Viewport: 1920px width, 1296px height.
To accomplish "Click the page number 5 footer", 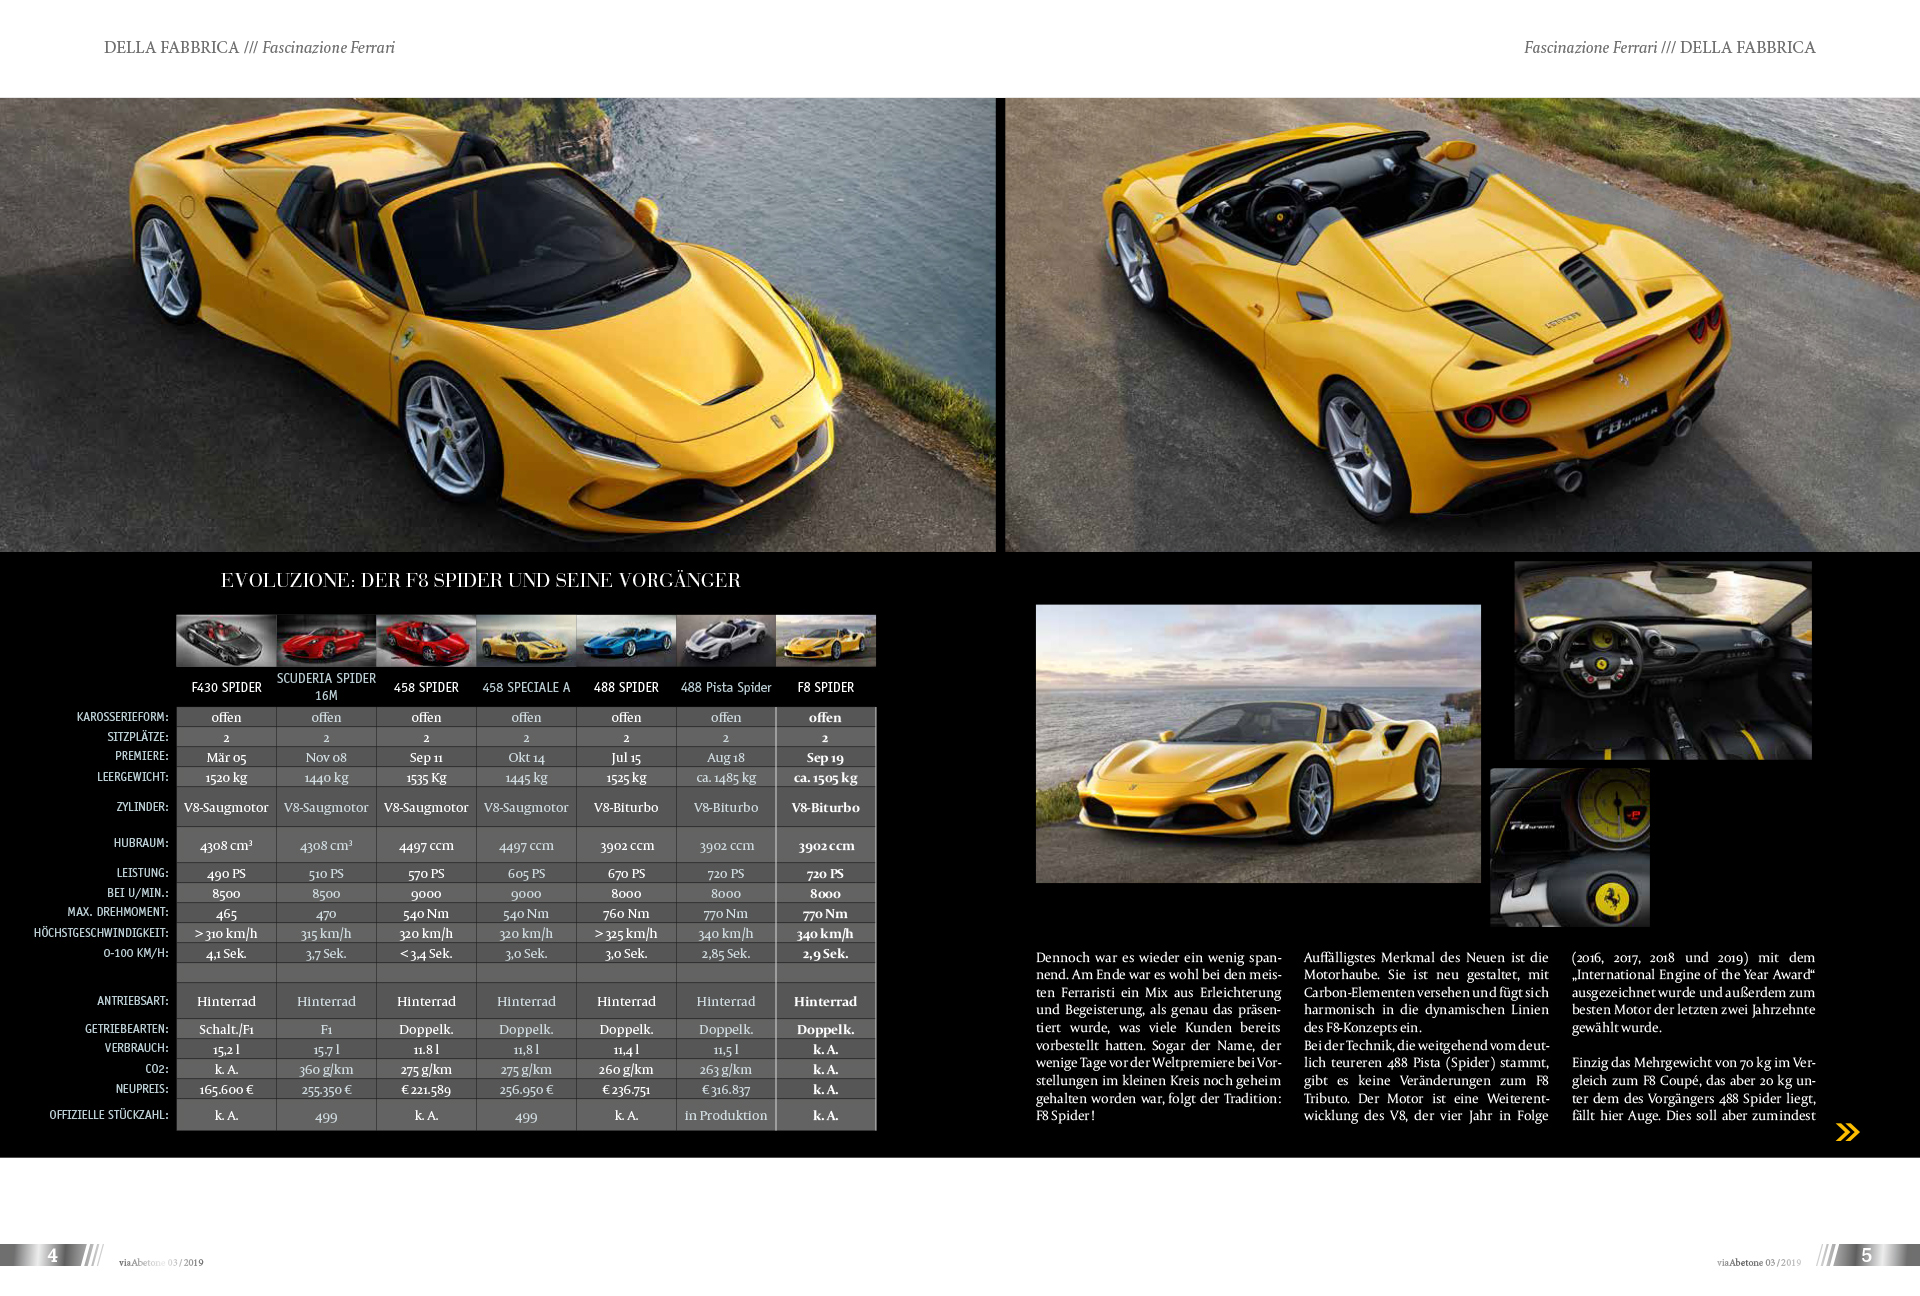I will (1866, 1255).
